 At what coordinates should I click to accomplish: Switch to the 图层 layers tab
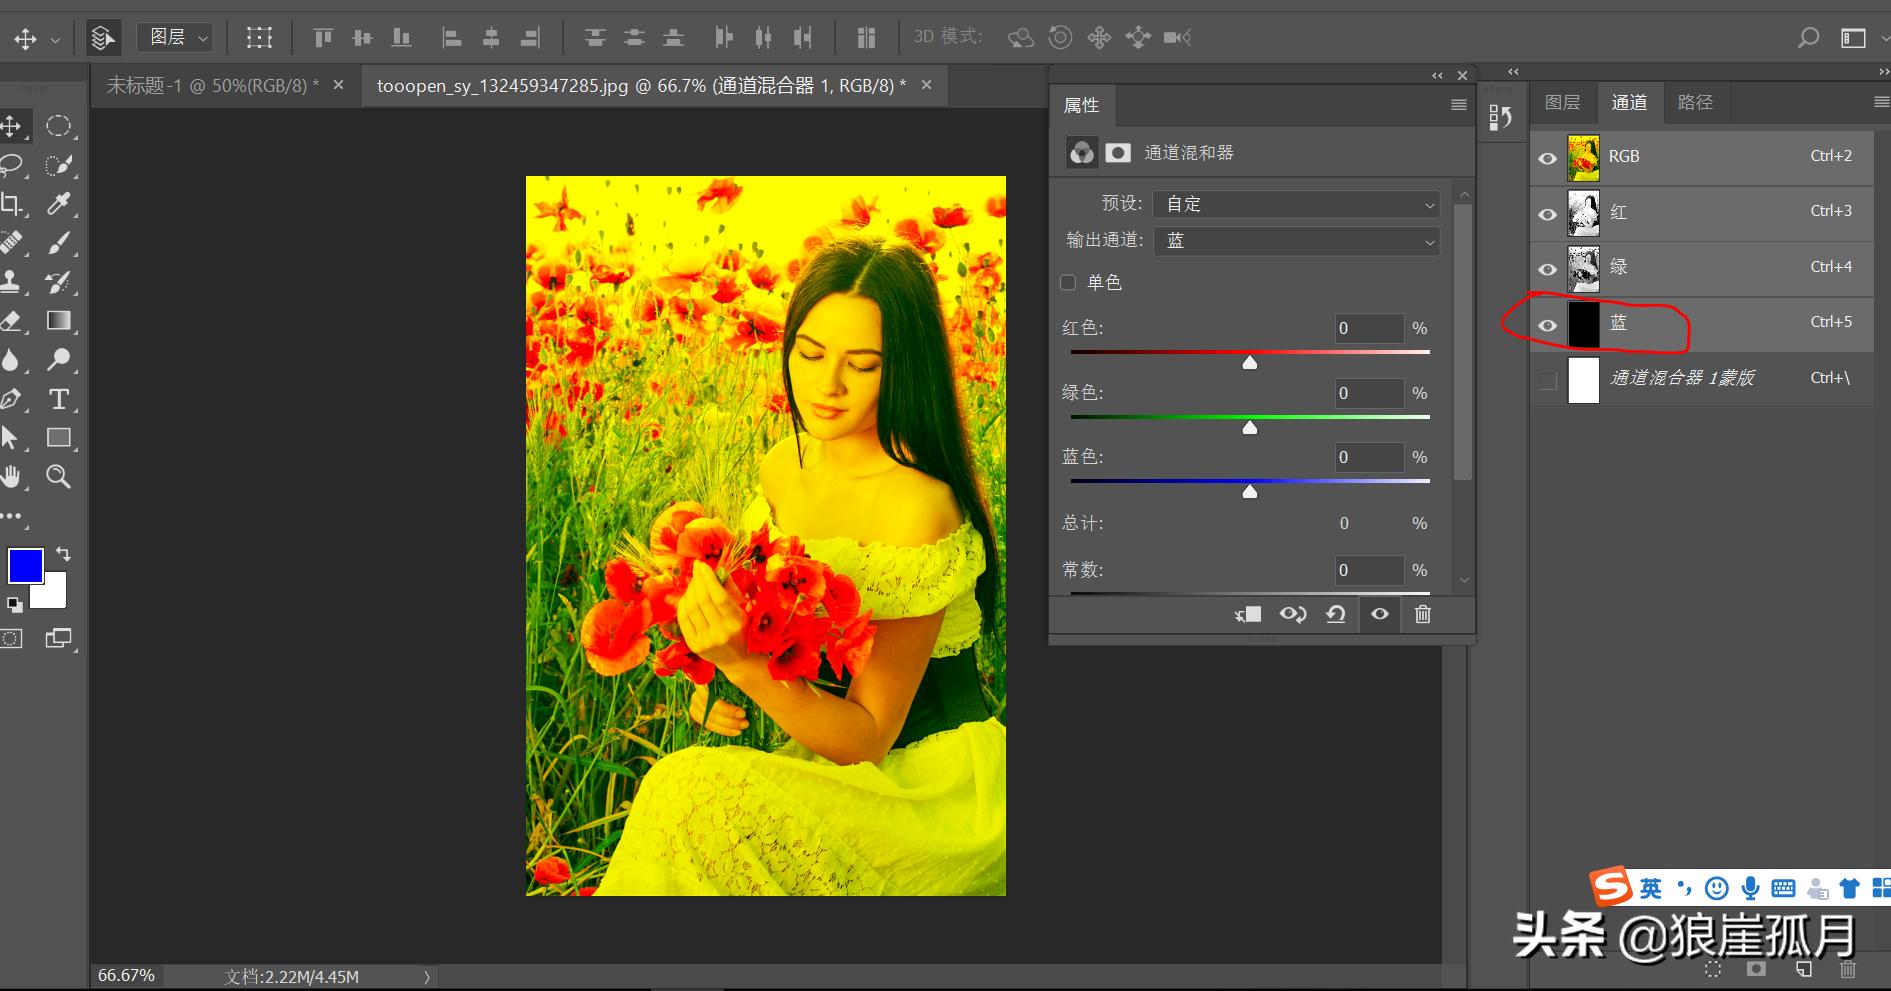(x=1561, y=103)
